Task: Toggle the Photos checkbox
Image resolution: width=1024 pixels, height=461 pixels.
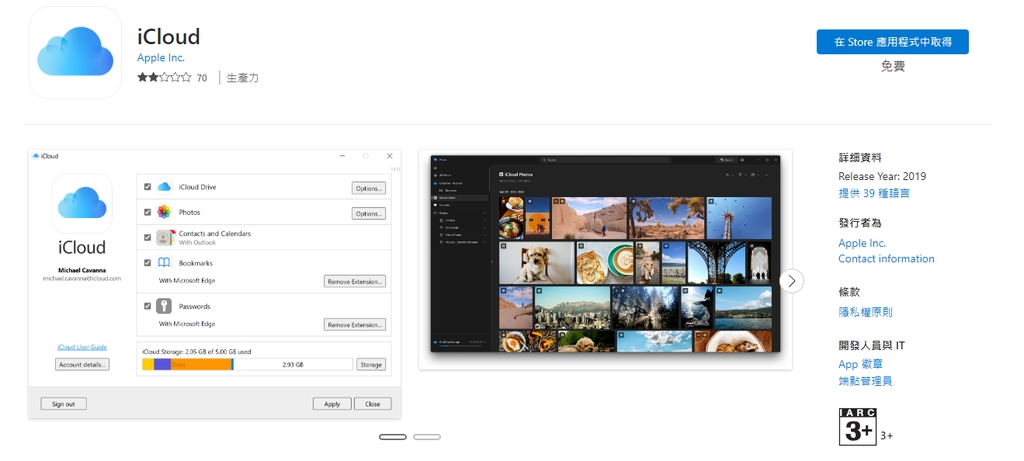Action: coord(148,212)
